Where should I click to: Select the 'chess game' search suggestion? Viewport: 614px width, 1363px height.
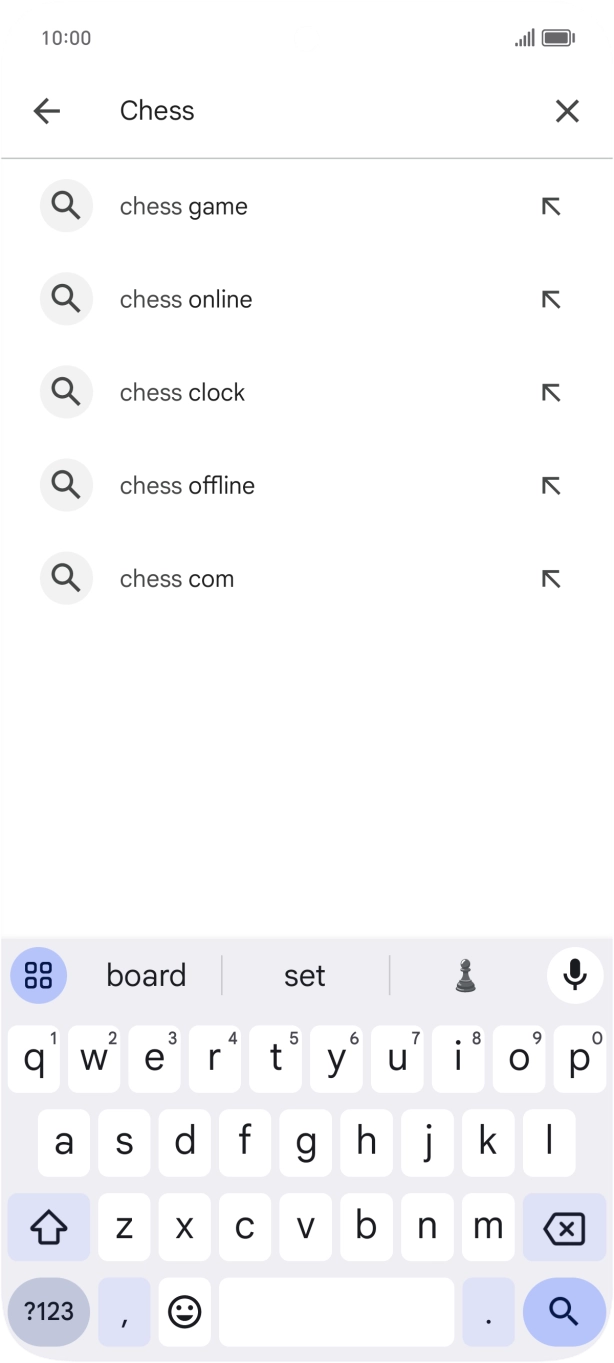coord(183,206)
